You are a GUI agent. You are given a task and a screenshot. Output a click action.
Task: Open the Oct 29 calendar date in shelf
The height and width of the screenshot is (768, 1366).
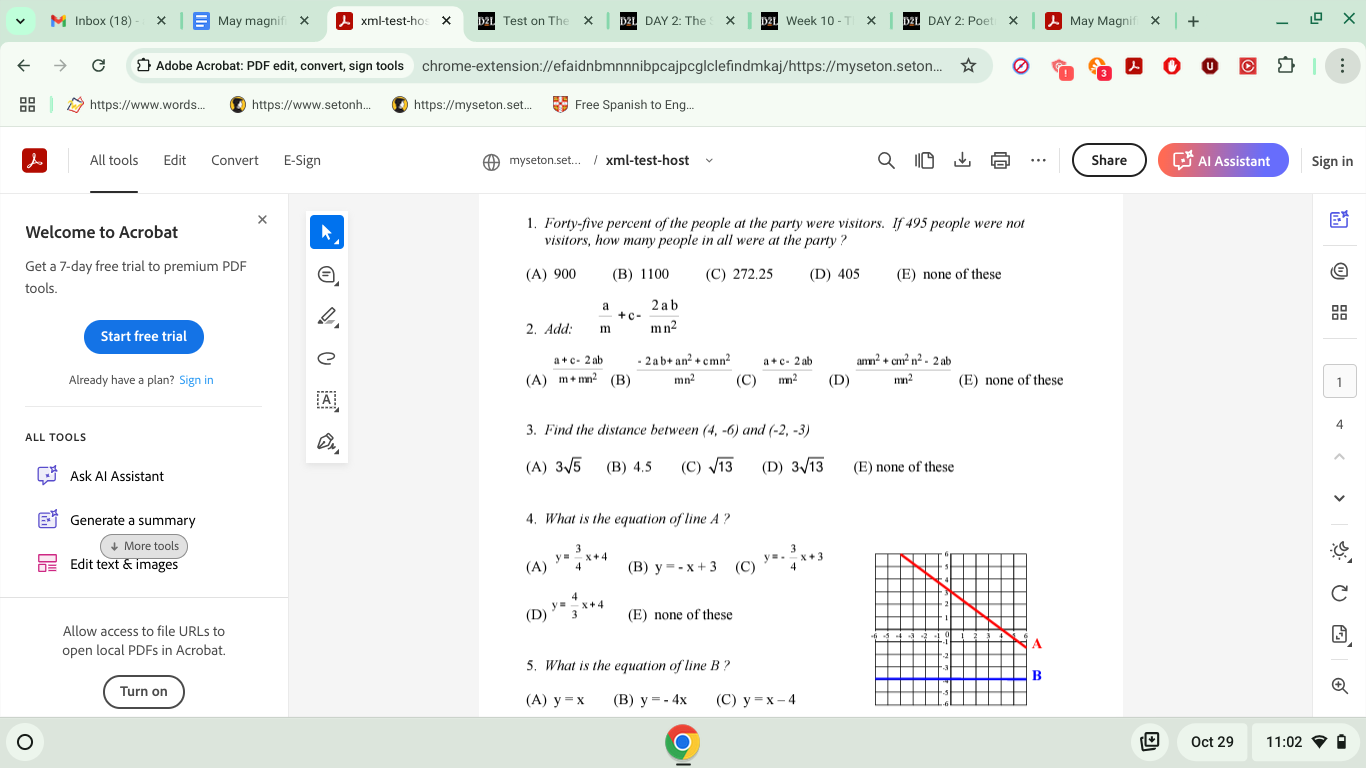click(x=1212, y=742)
